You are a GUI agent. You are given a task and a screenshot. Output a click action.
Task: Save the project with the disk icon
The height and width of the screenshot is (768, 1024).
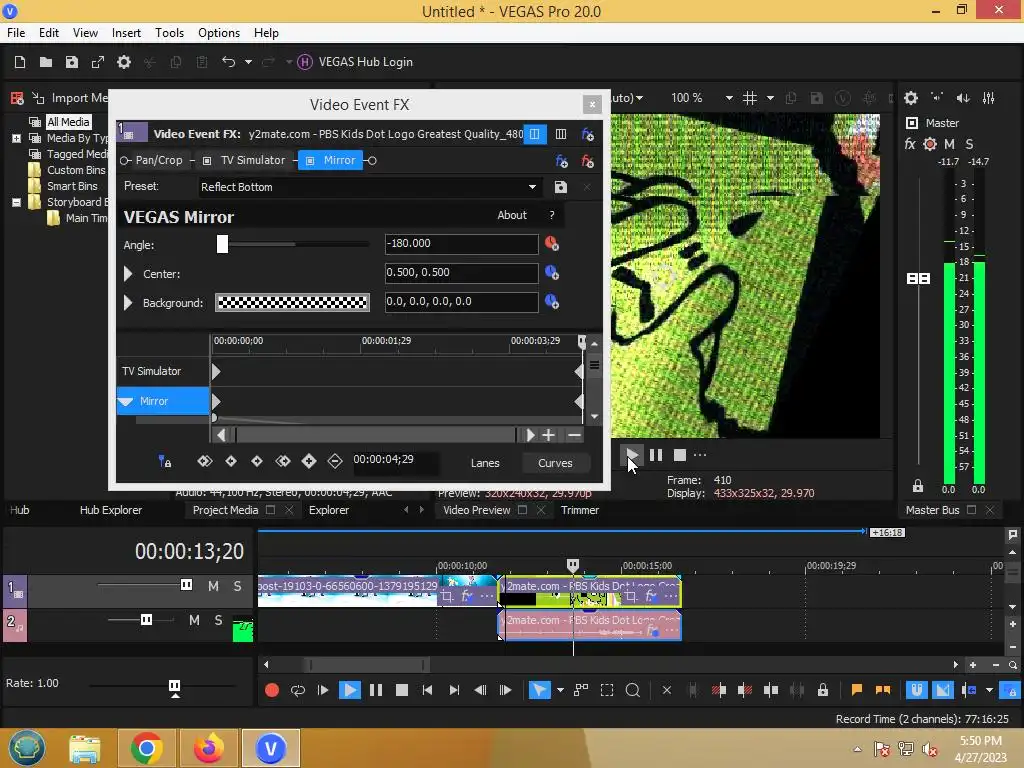tap(72, 62)
